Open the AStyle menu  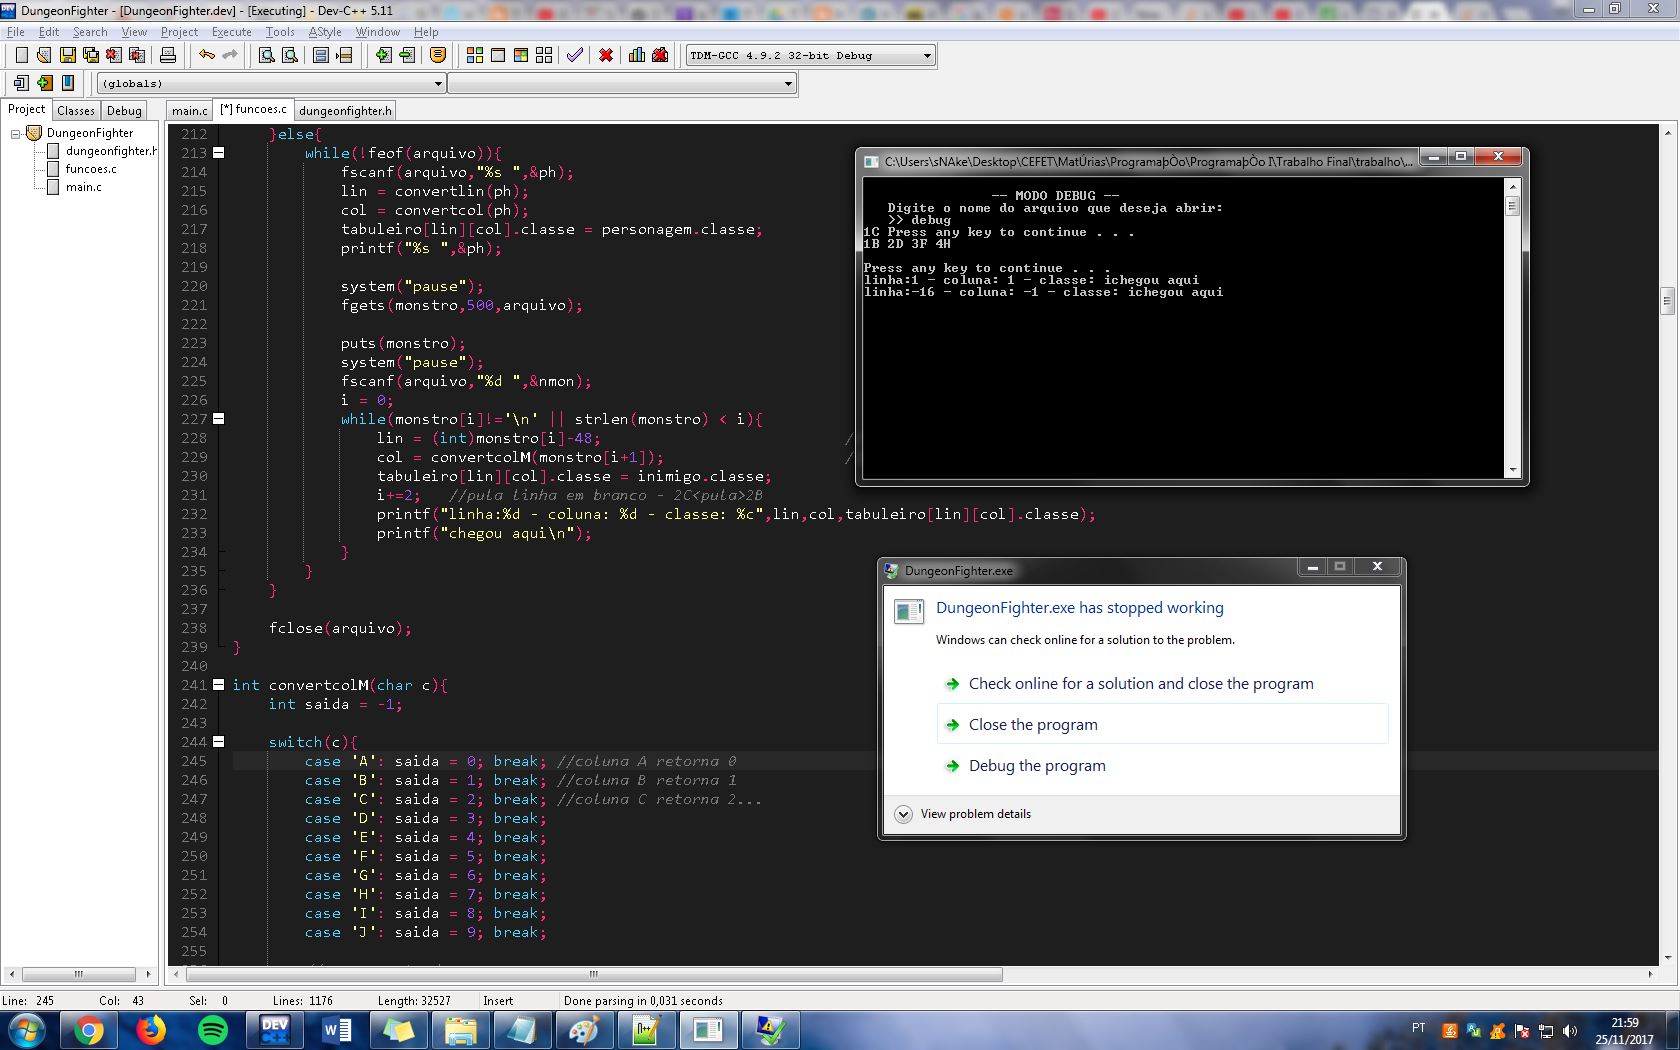(x=324, y=32)
